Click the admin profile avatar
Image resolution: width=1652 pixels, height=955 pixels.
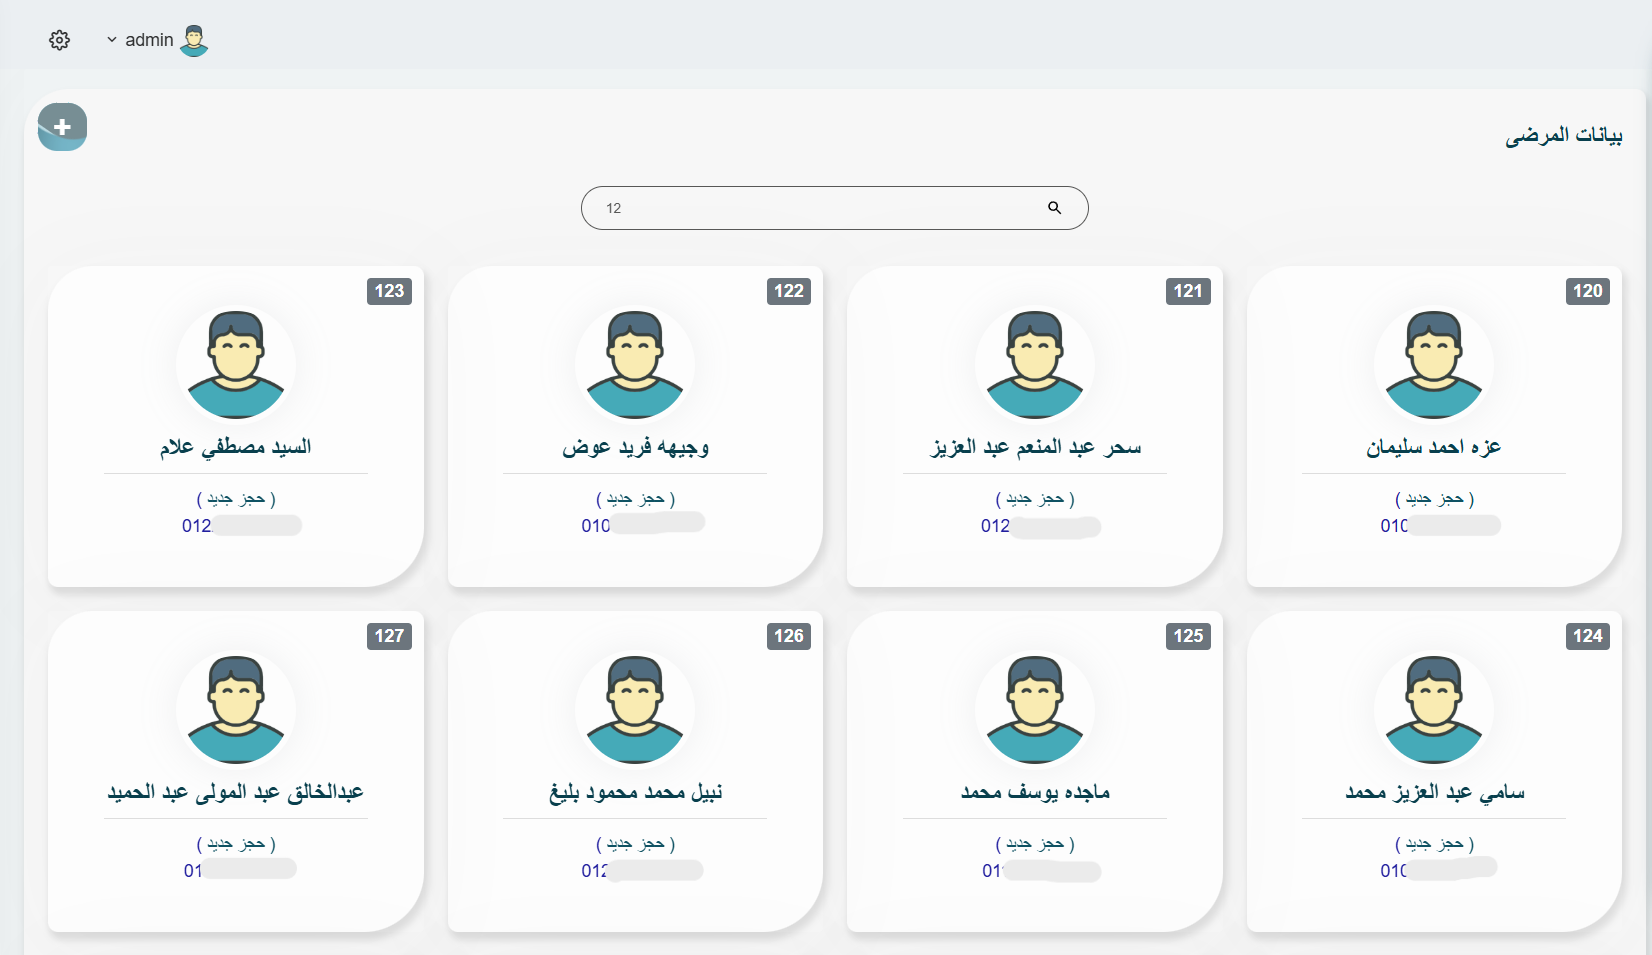point(194,40)
